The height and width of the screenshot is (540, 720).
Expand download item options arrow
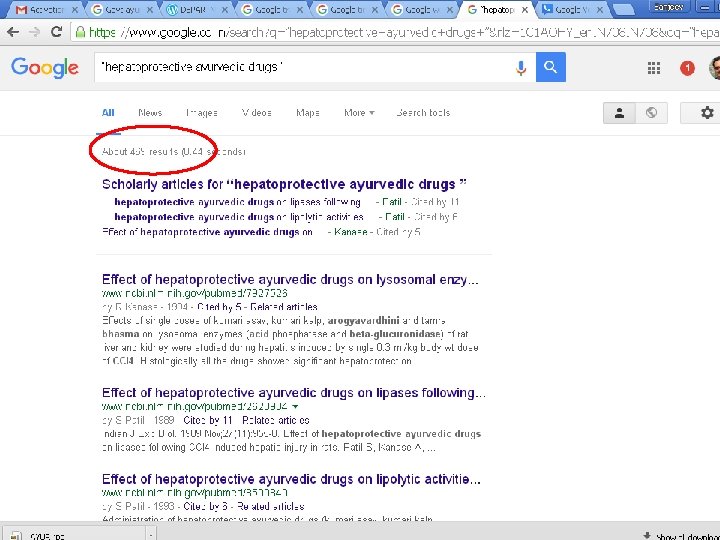[150, 535]
